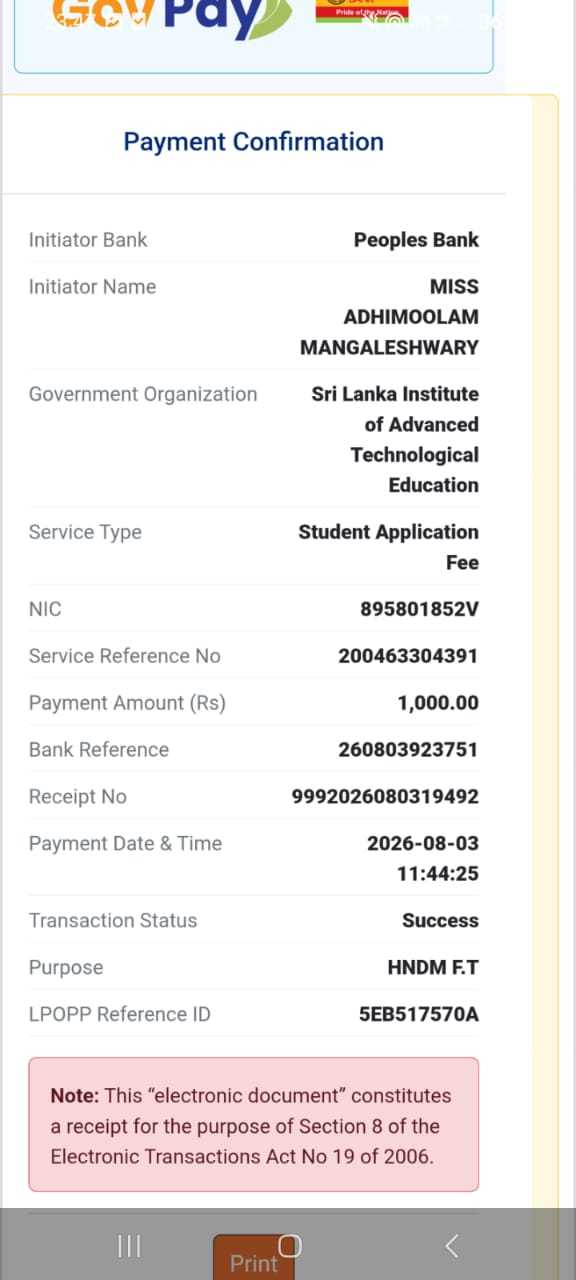576x1280 pixels.
Task: Tap the Android home button
Action: tap(290, 1245)
